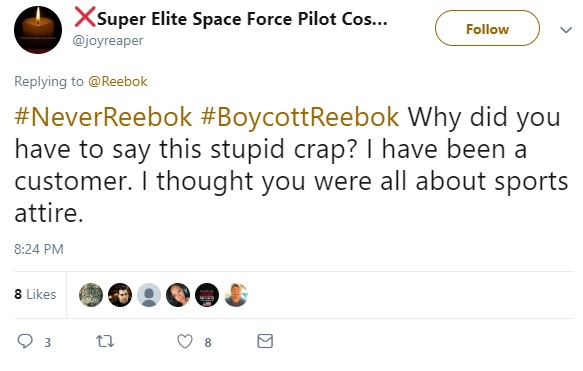
Task: Open Super Elite Space Force Pilot display name
Action: 242,19
